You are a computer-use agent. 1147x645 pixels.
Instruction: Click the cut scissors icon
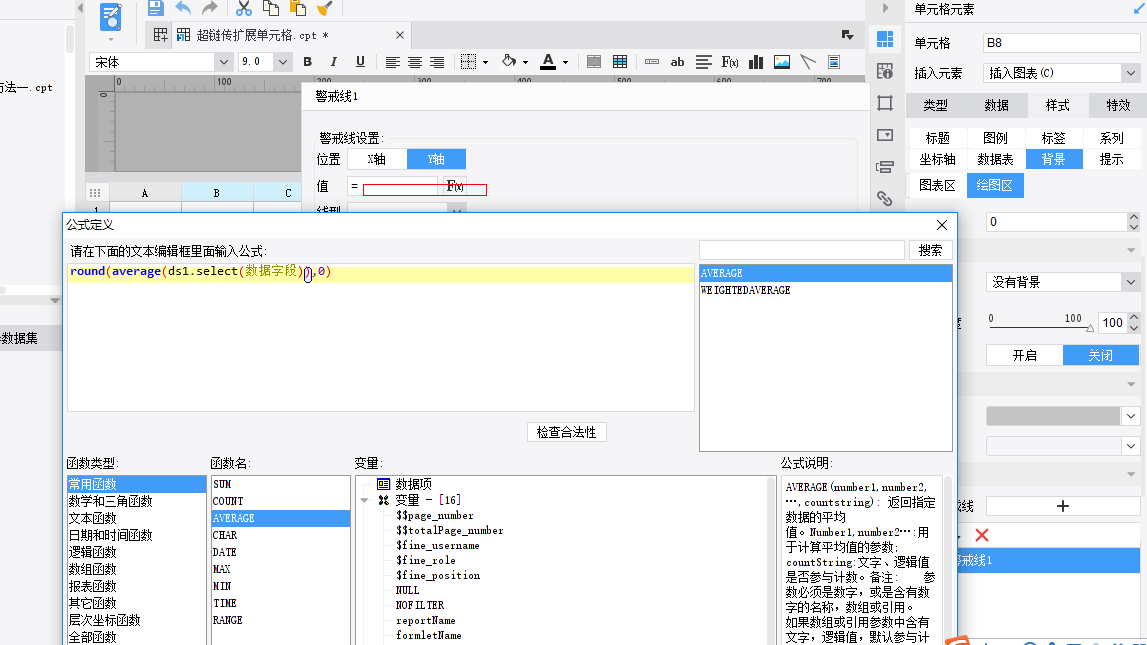point(244,9)
